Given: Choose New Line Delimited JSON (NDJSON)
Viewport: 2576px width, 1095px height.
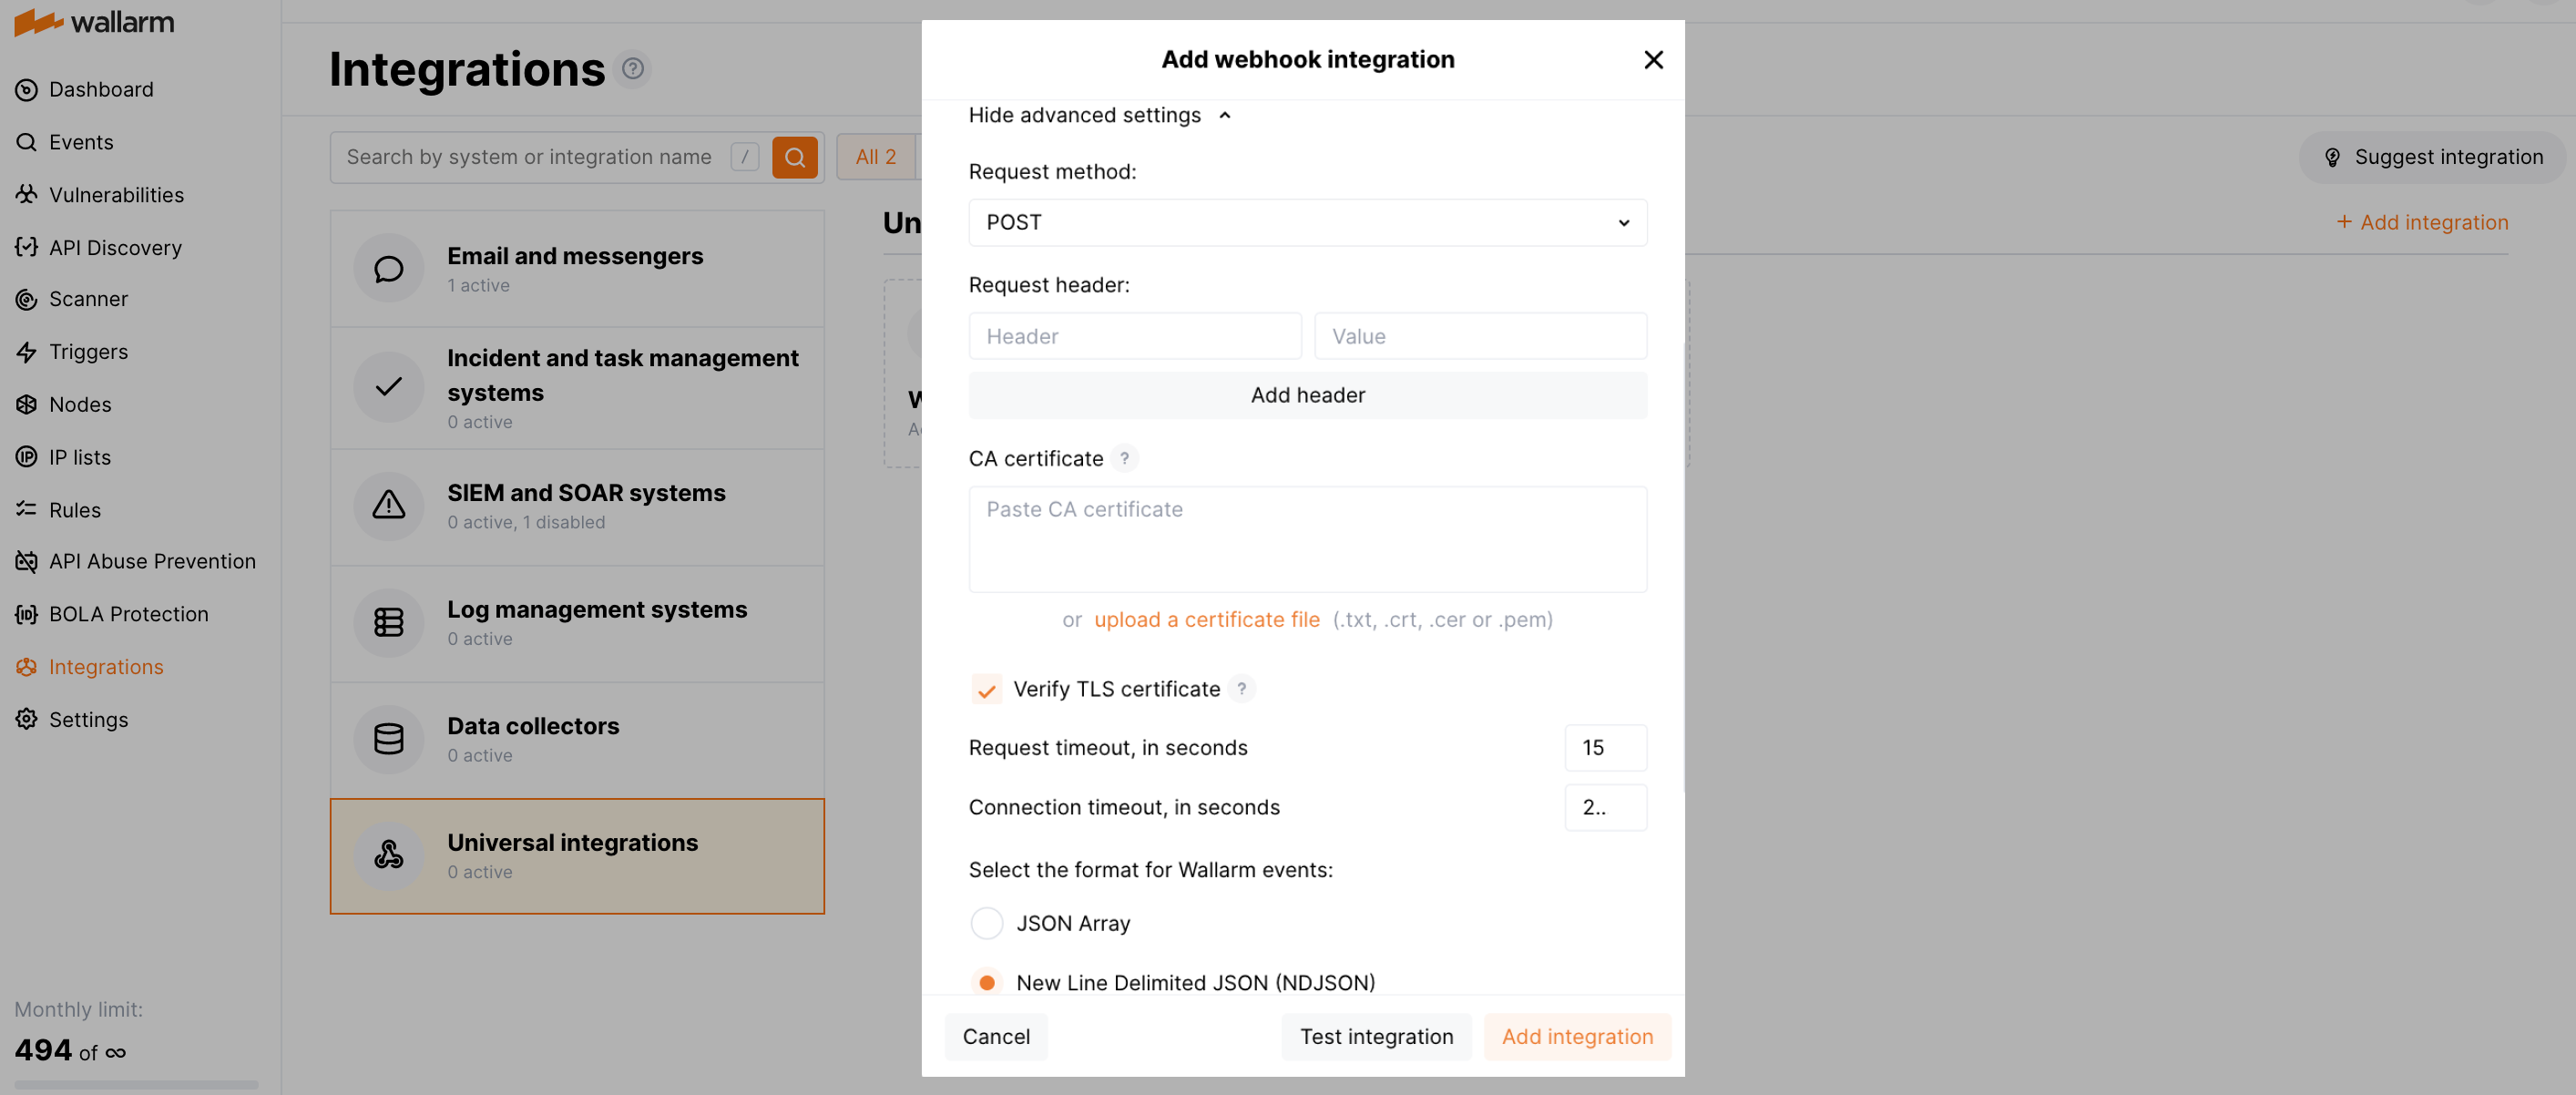Looking at the screenshot, I should 986,982.
